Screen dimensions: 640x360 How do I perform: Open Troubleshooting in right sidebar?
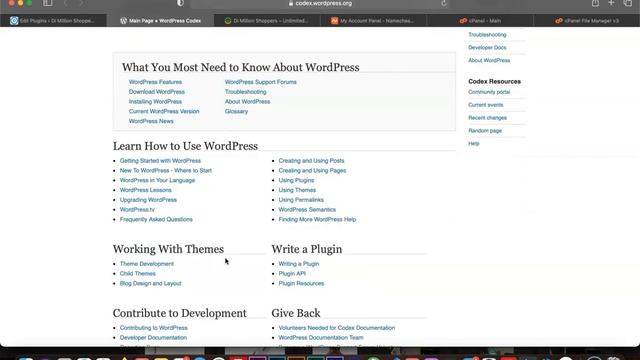[x=487, y=35]
